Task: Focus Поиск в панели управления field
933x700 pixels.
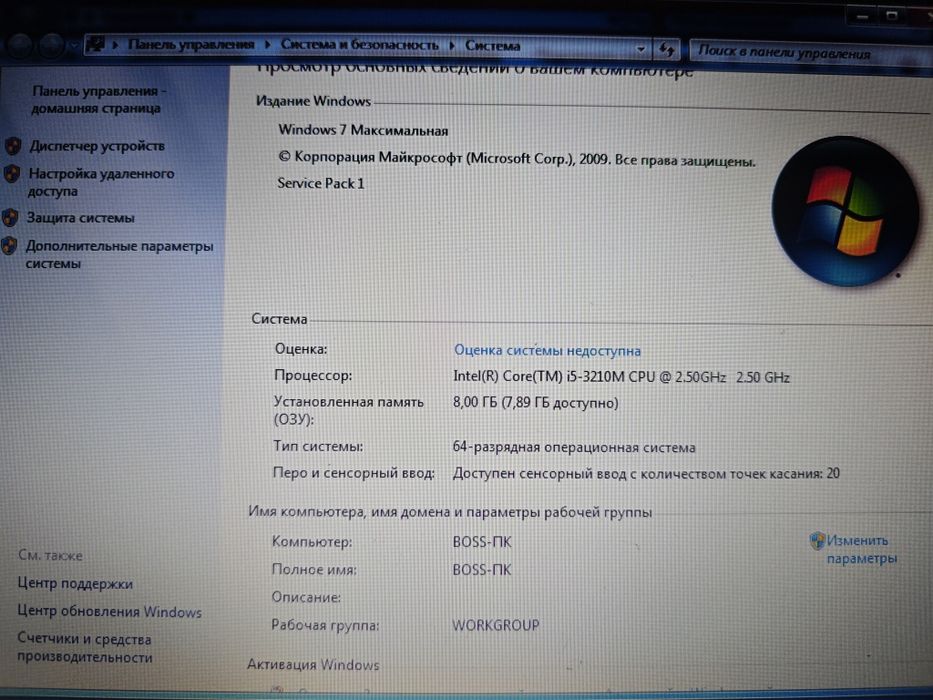Action: click(x=809, y=52)
